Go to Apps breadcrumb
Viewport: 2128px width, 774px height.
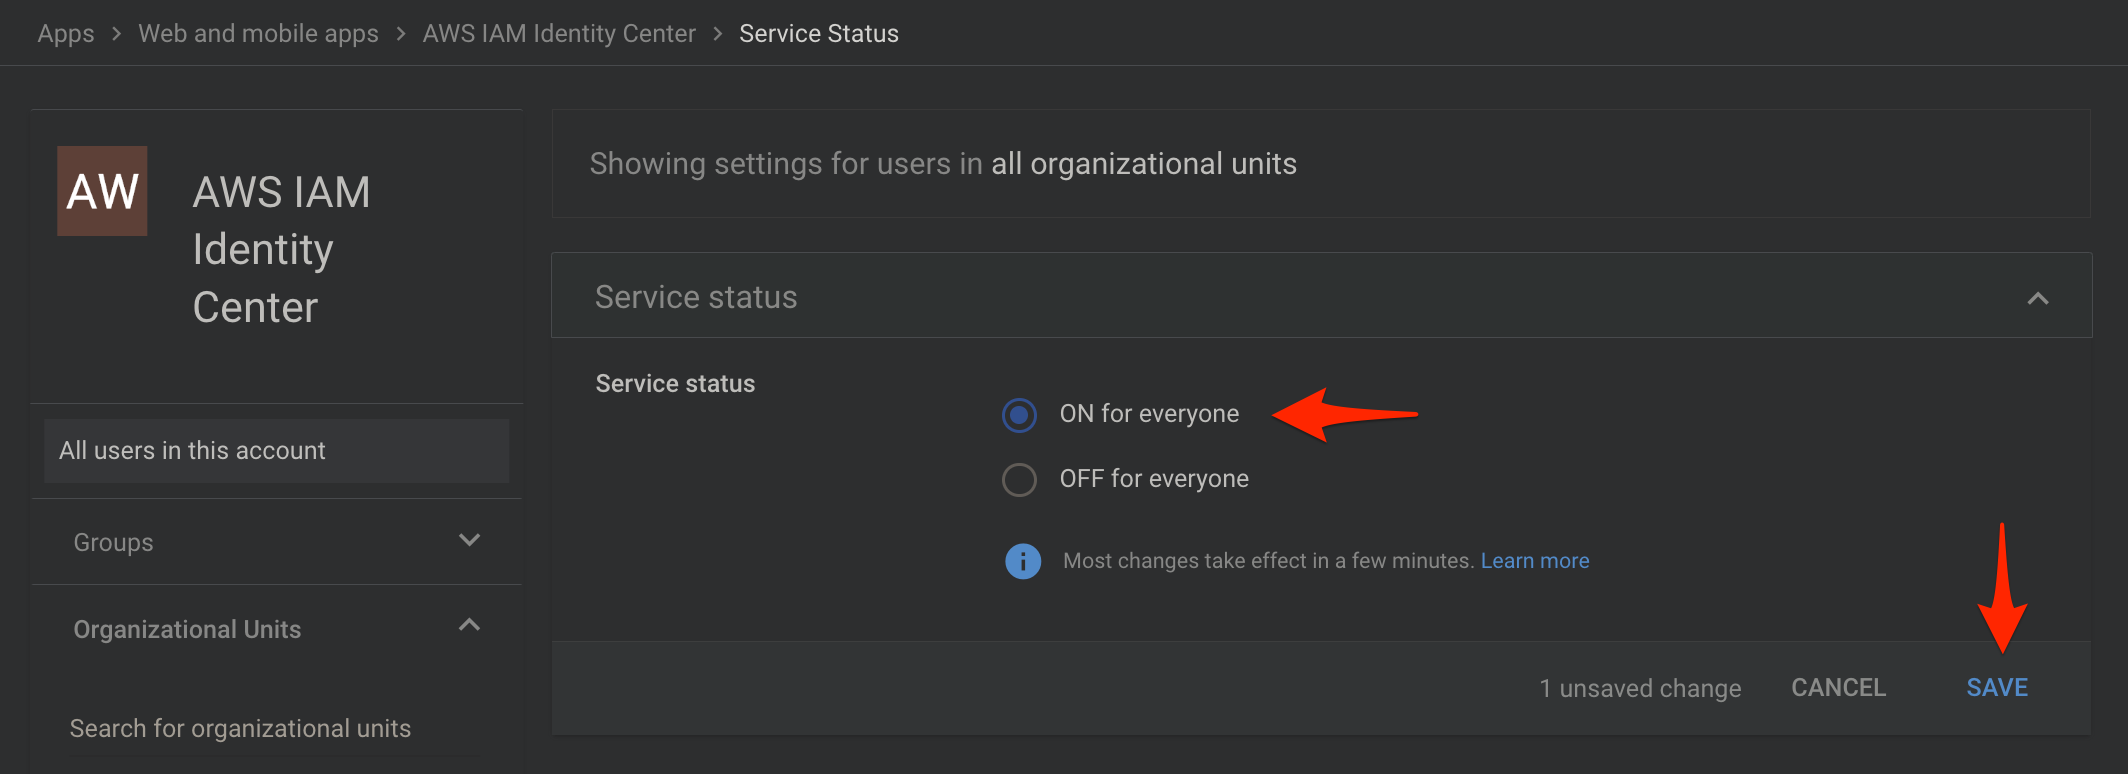[66, 33]
